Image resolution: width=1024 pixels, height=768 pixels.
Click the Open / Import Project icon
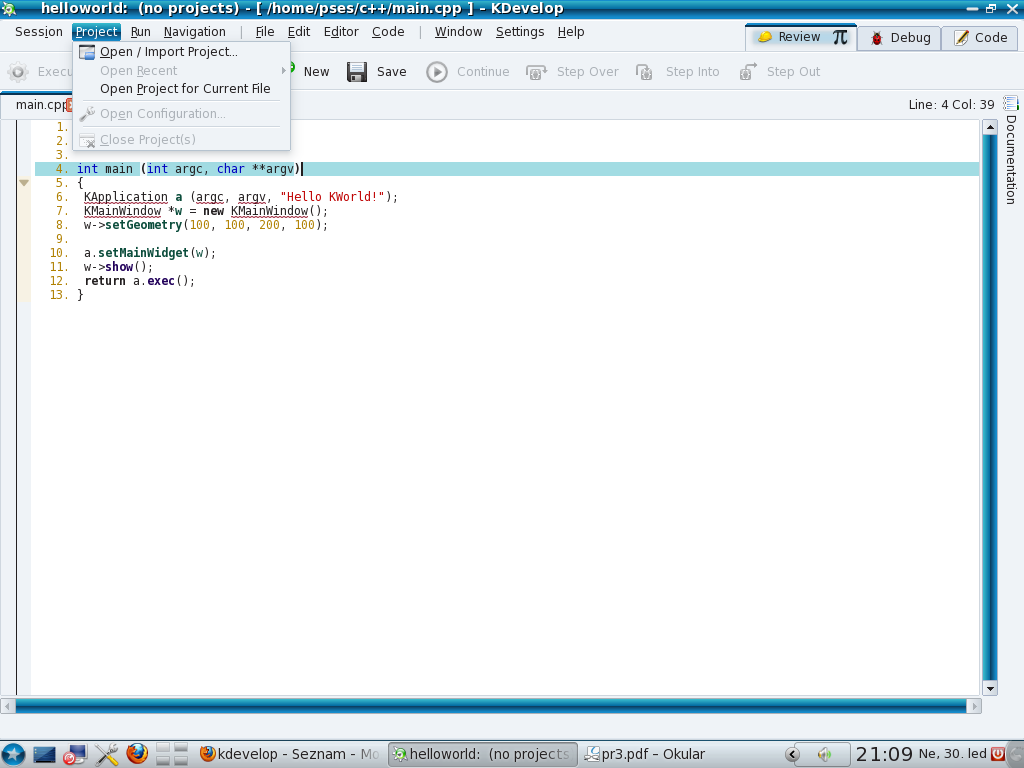(x=87, y=52)
